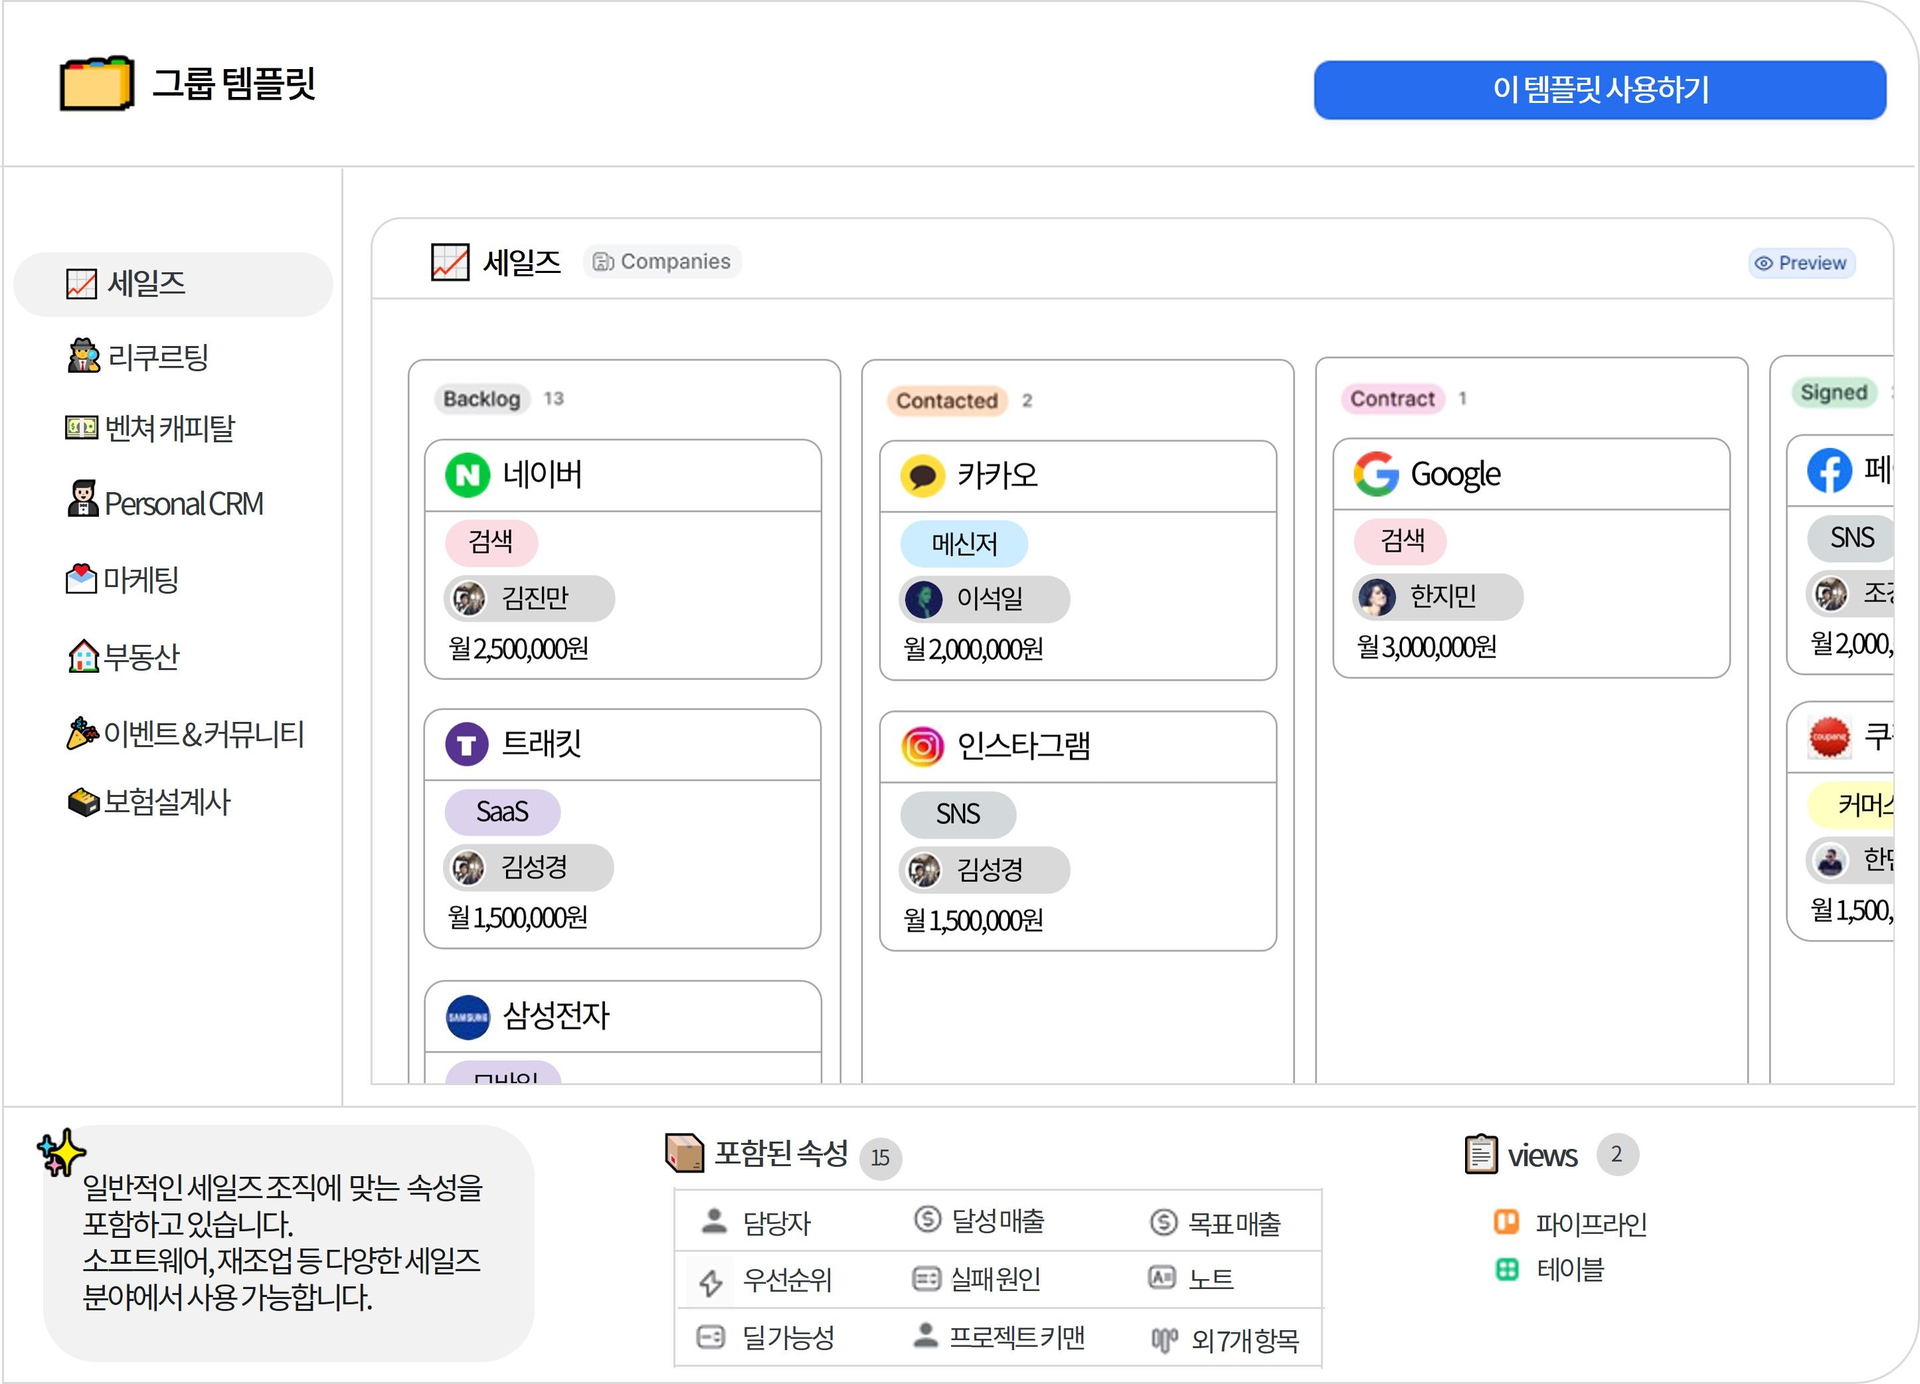This screenshot has width=1920, height=1384.
Task: Click the Preview eye badge
Action: click(x=1802, y=263)
